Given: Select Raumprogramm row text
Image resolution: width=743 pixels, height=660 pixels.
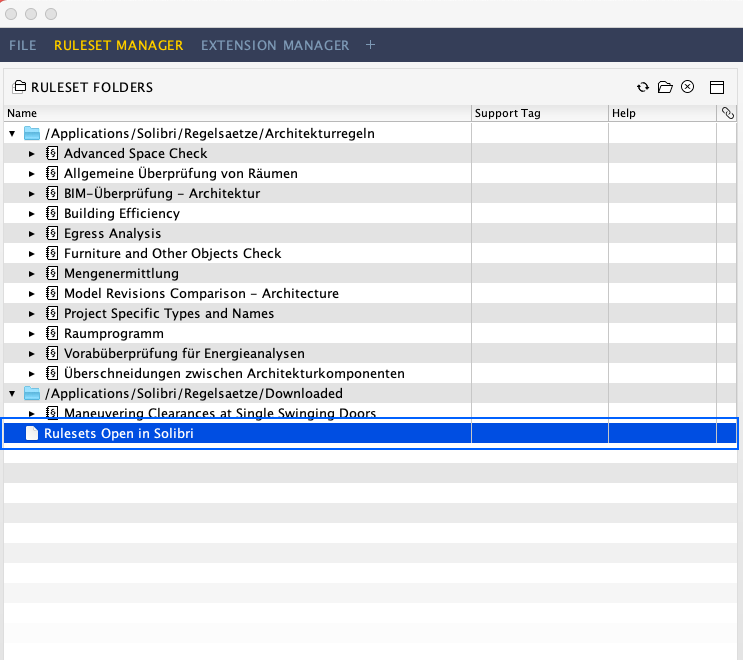Looking at the screenshot, I should point(114,333).
